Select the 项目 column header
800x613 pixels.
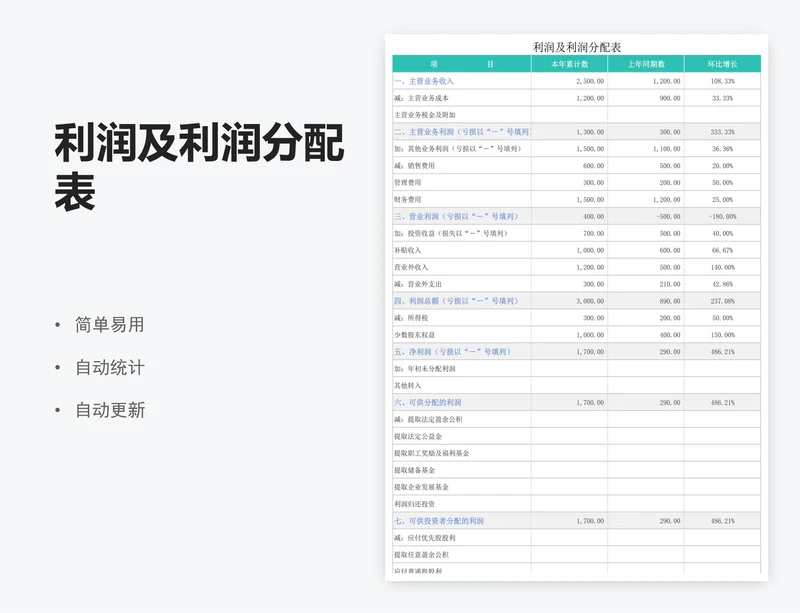[x=461, y=64]
